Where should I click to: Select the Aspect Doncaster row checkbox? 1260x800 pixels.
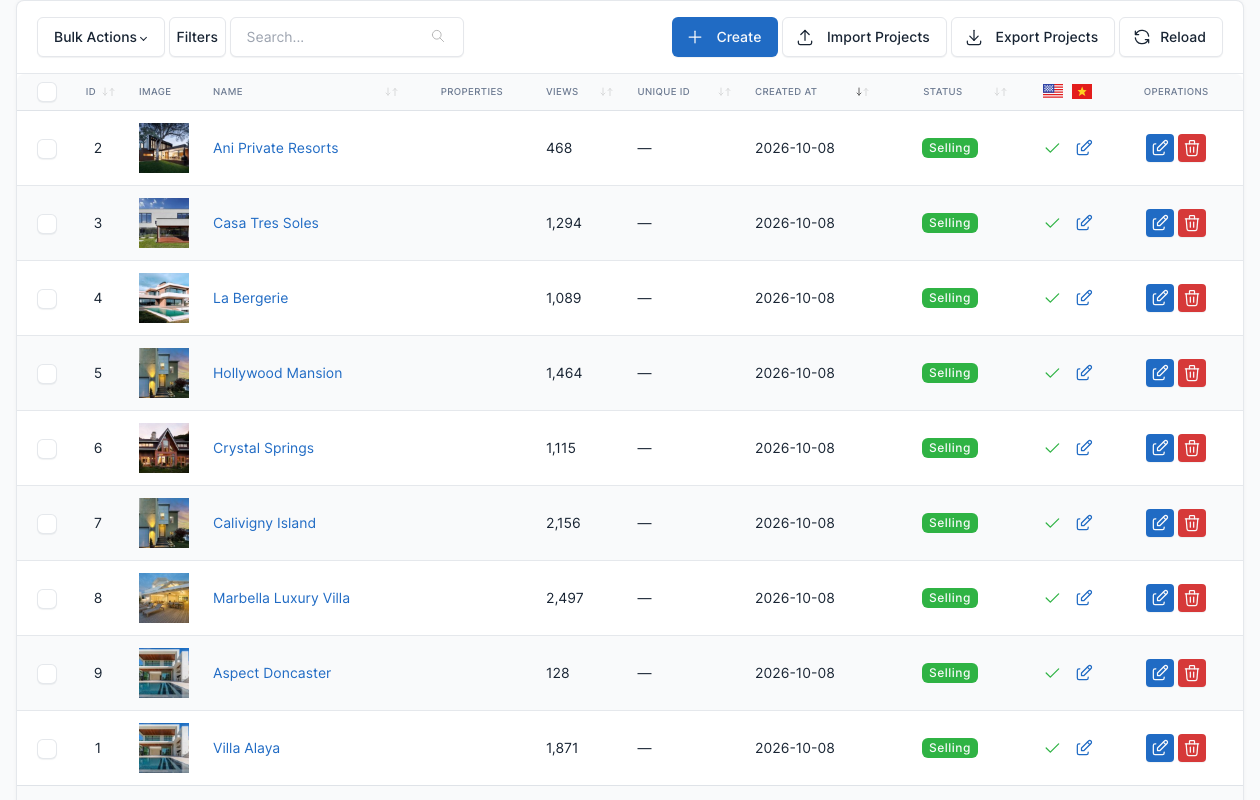click(x=47, y=674)
